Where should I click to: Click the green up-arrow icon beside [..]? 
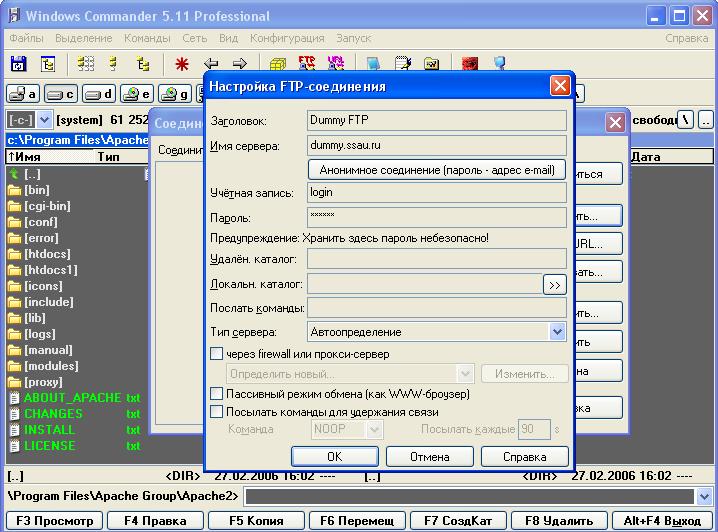15,174
